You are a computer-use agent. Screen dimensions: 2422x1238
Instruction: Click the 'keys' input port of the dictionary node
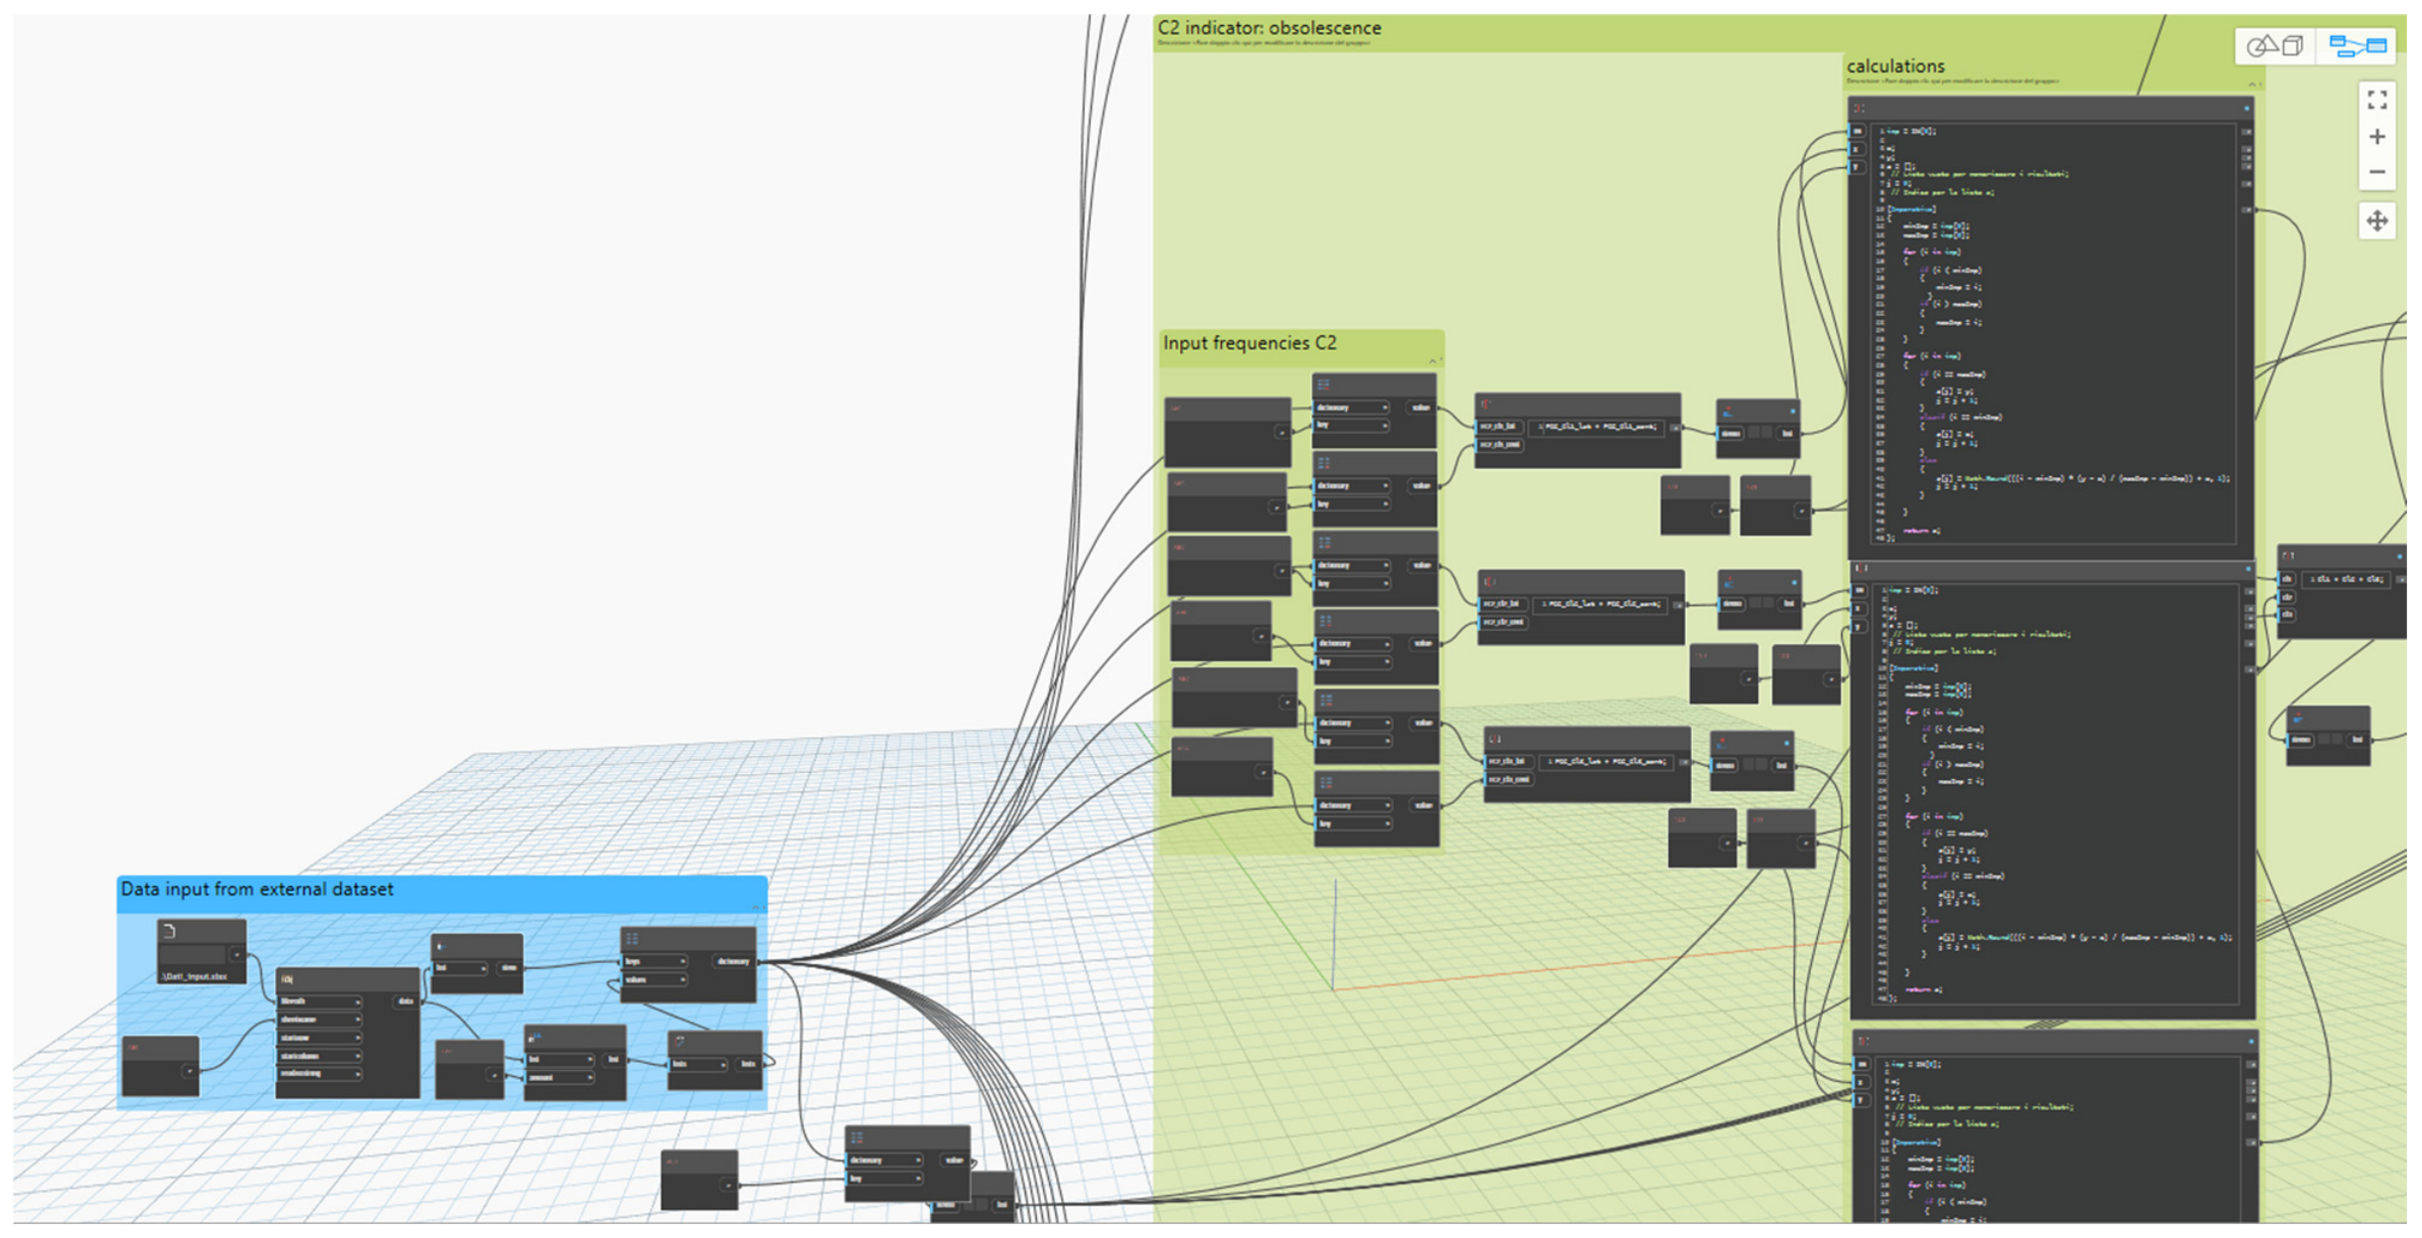click(653, 961)
